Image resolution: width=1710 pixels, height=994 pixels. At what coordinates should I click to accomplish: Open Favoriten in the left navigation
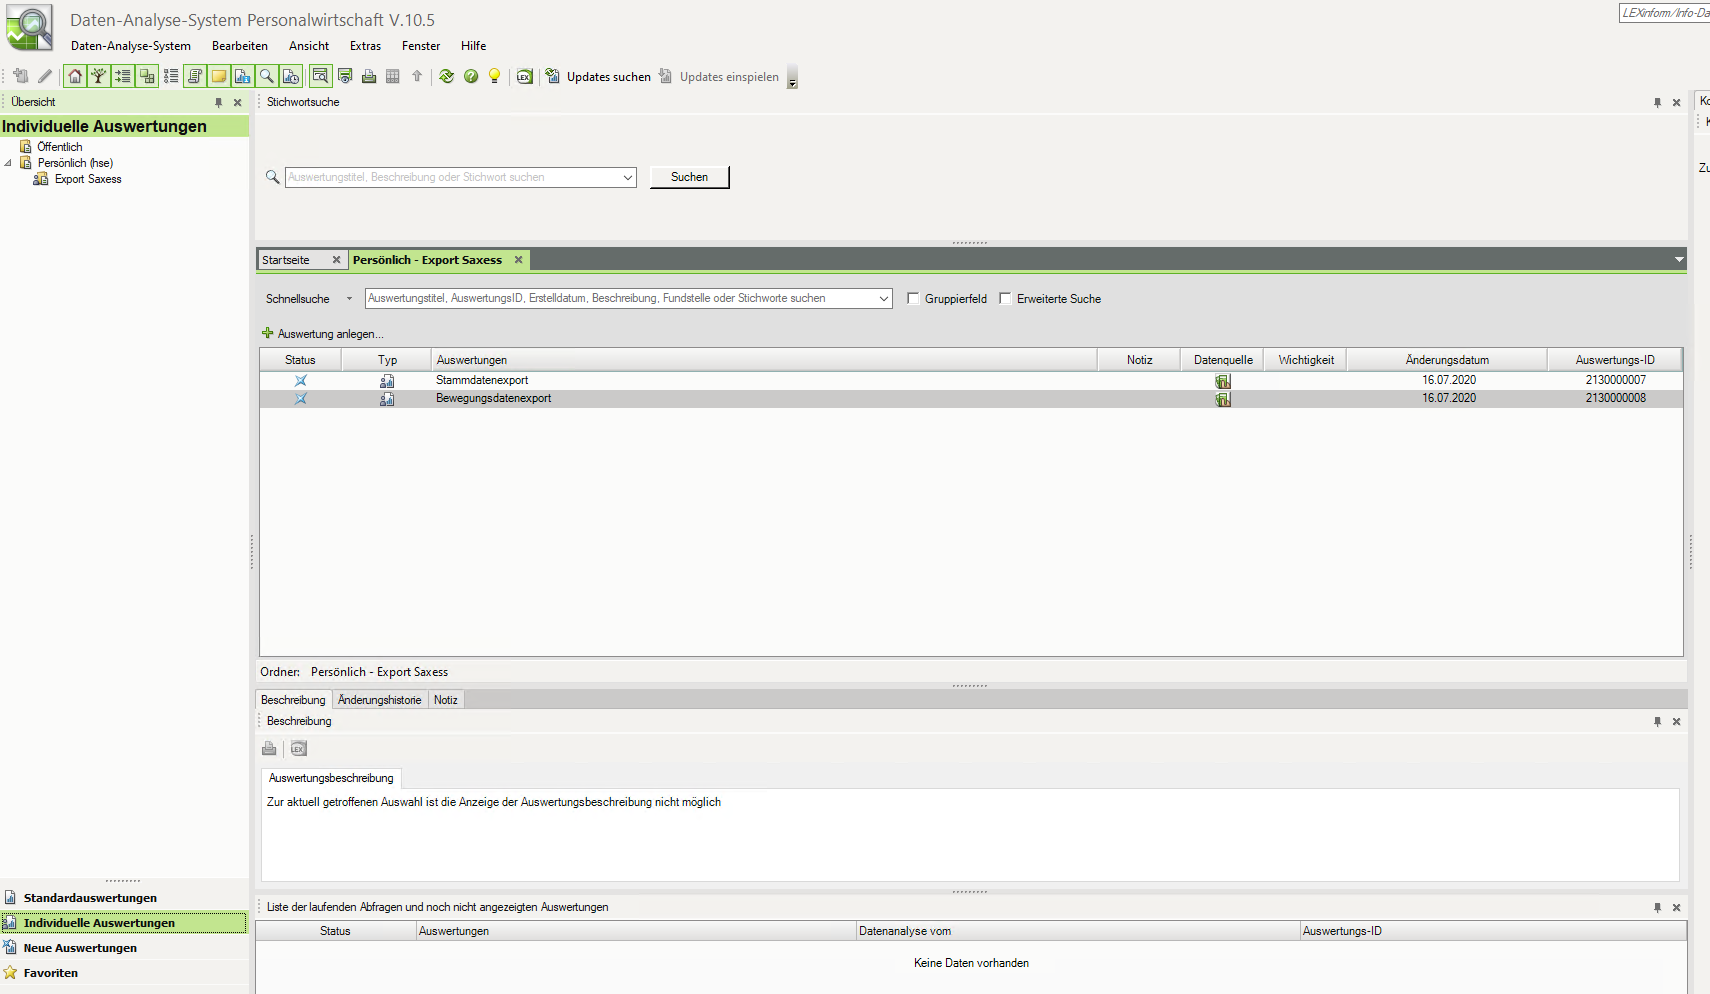click(50, 973)
